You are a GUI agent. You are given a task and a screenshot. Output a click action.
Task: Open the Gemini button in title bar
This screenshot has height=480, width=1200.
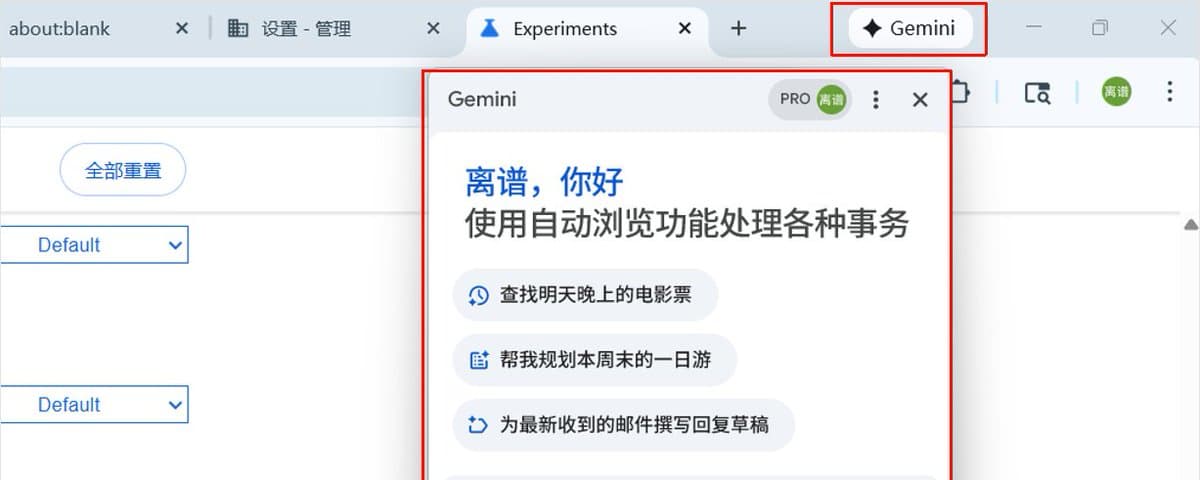coord(909,29)
